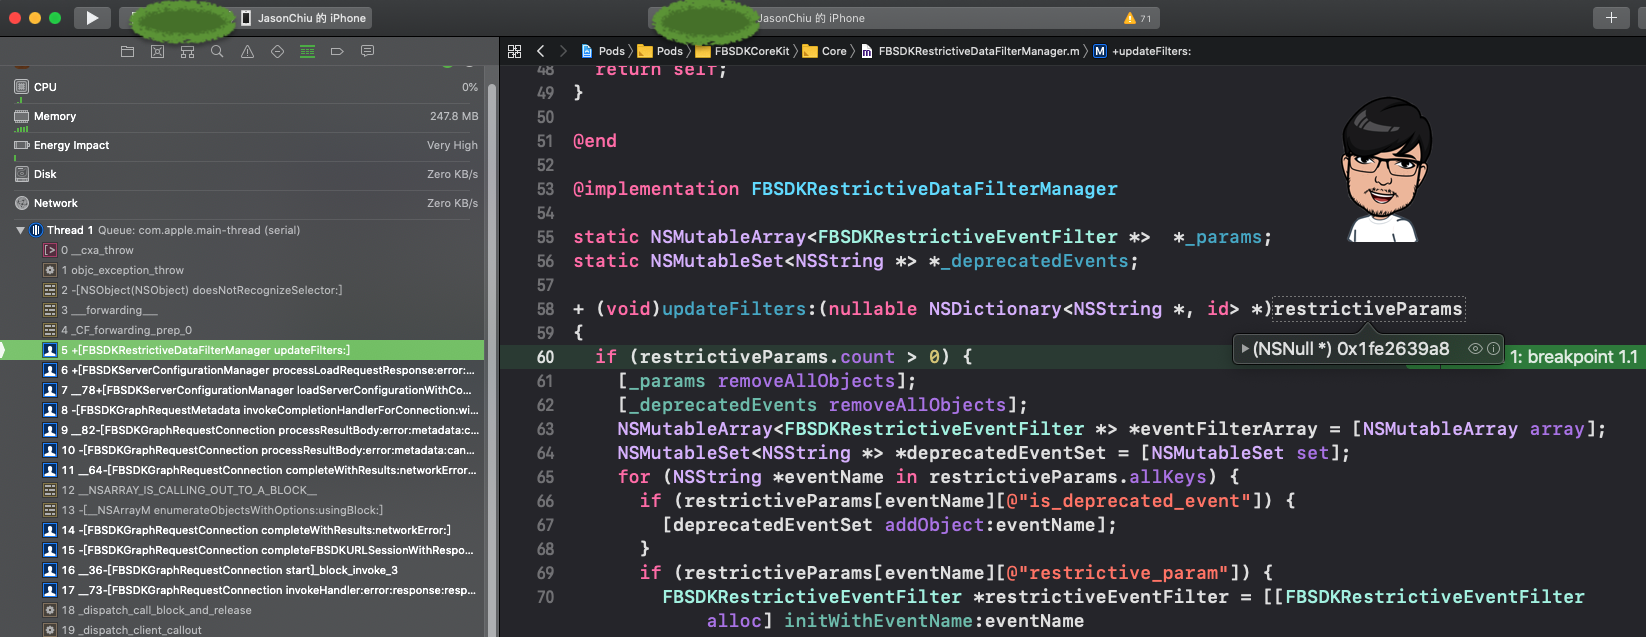Screen dimensions: 1646x637
Task: Open the Report navigator speech bubble icon
Action: pos(367,51)
